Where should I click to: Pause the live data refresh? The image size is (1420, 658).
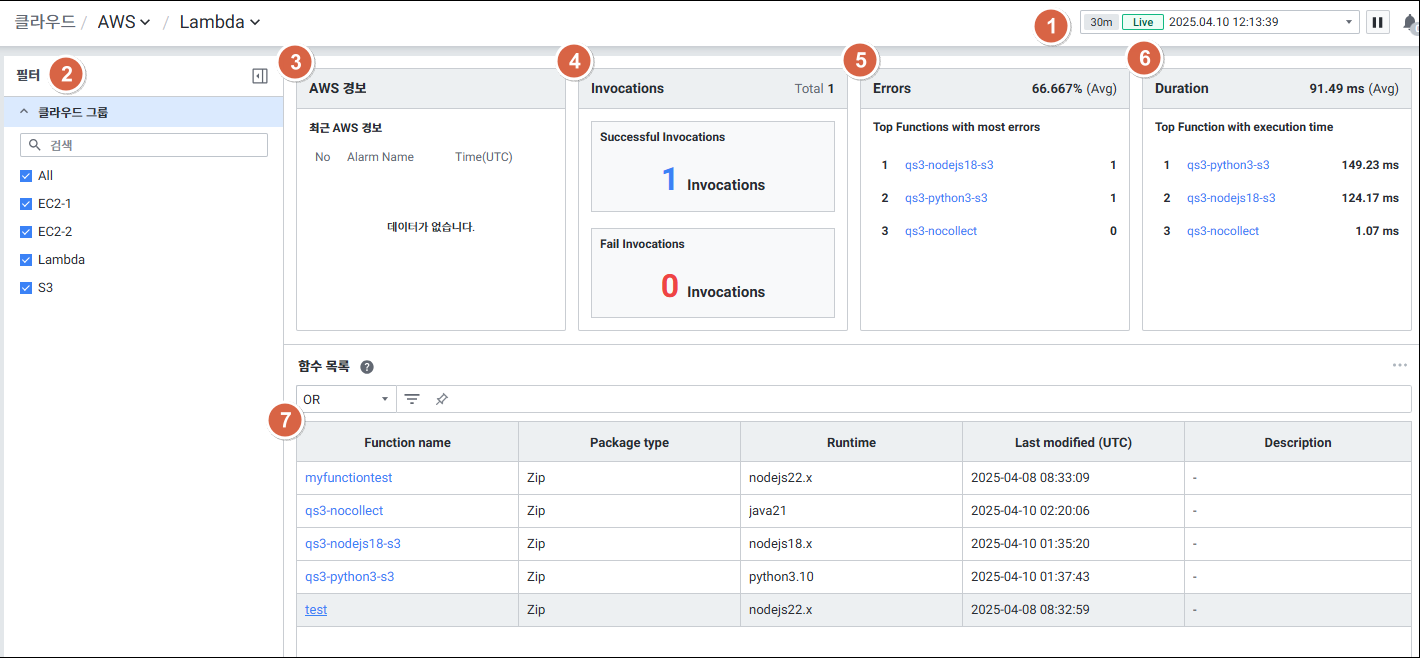(x=1377, y=22)
